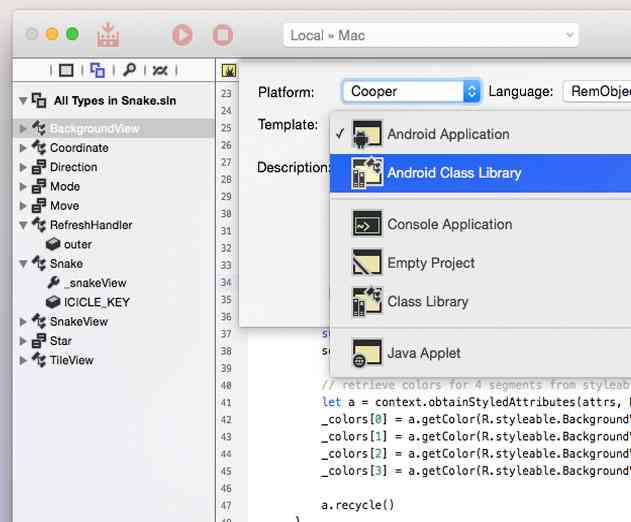Click the wrench icon beside _snakeView

pyautogui.click(x=54, y=283)
